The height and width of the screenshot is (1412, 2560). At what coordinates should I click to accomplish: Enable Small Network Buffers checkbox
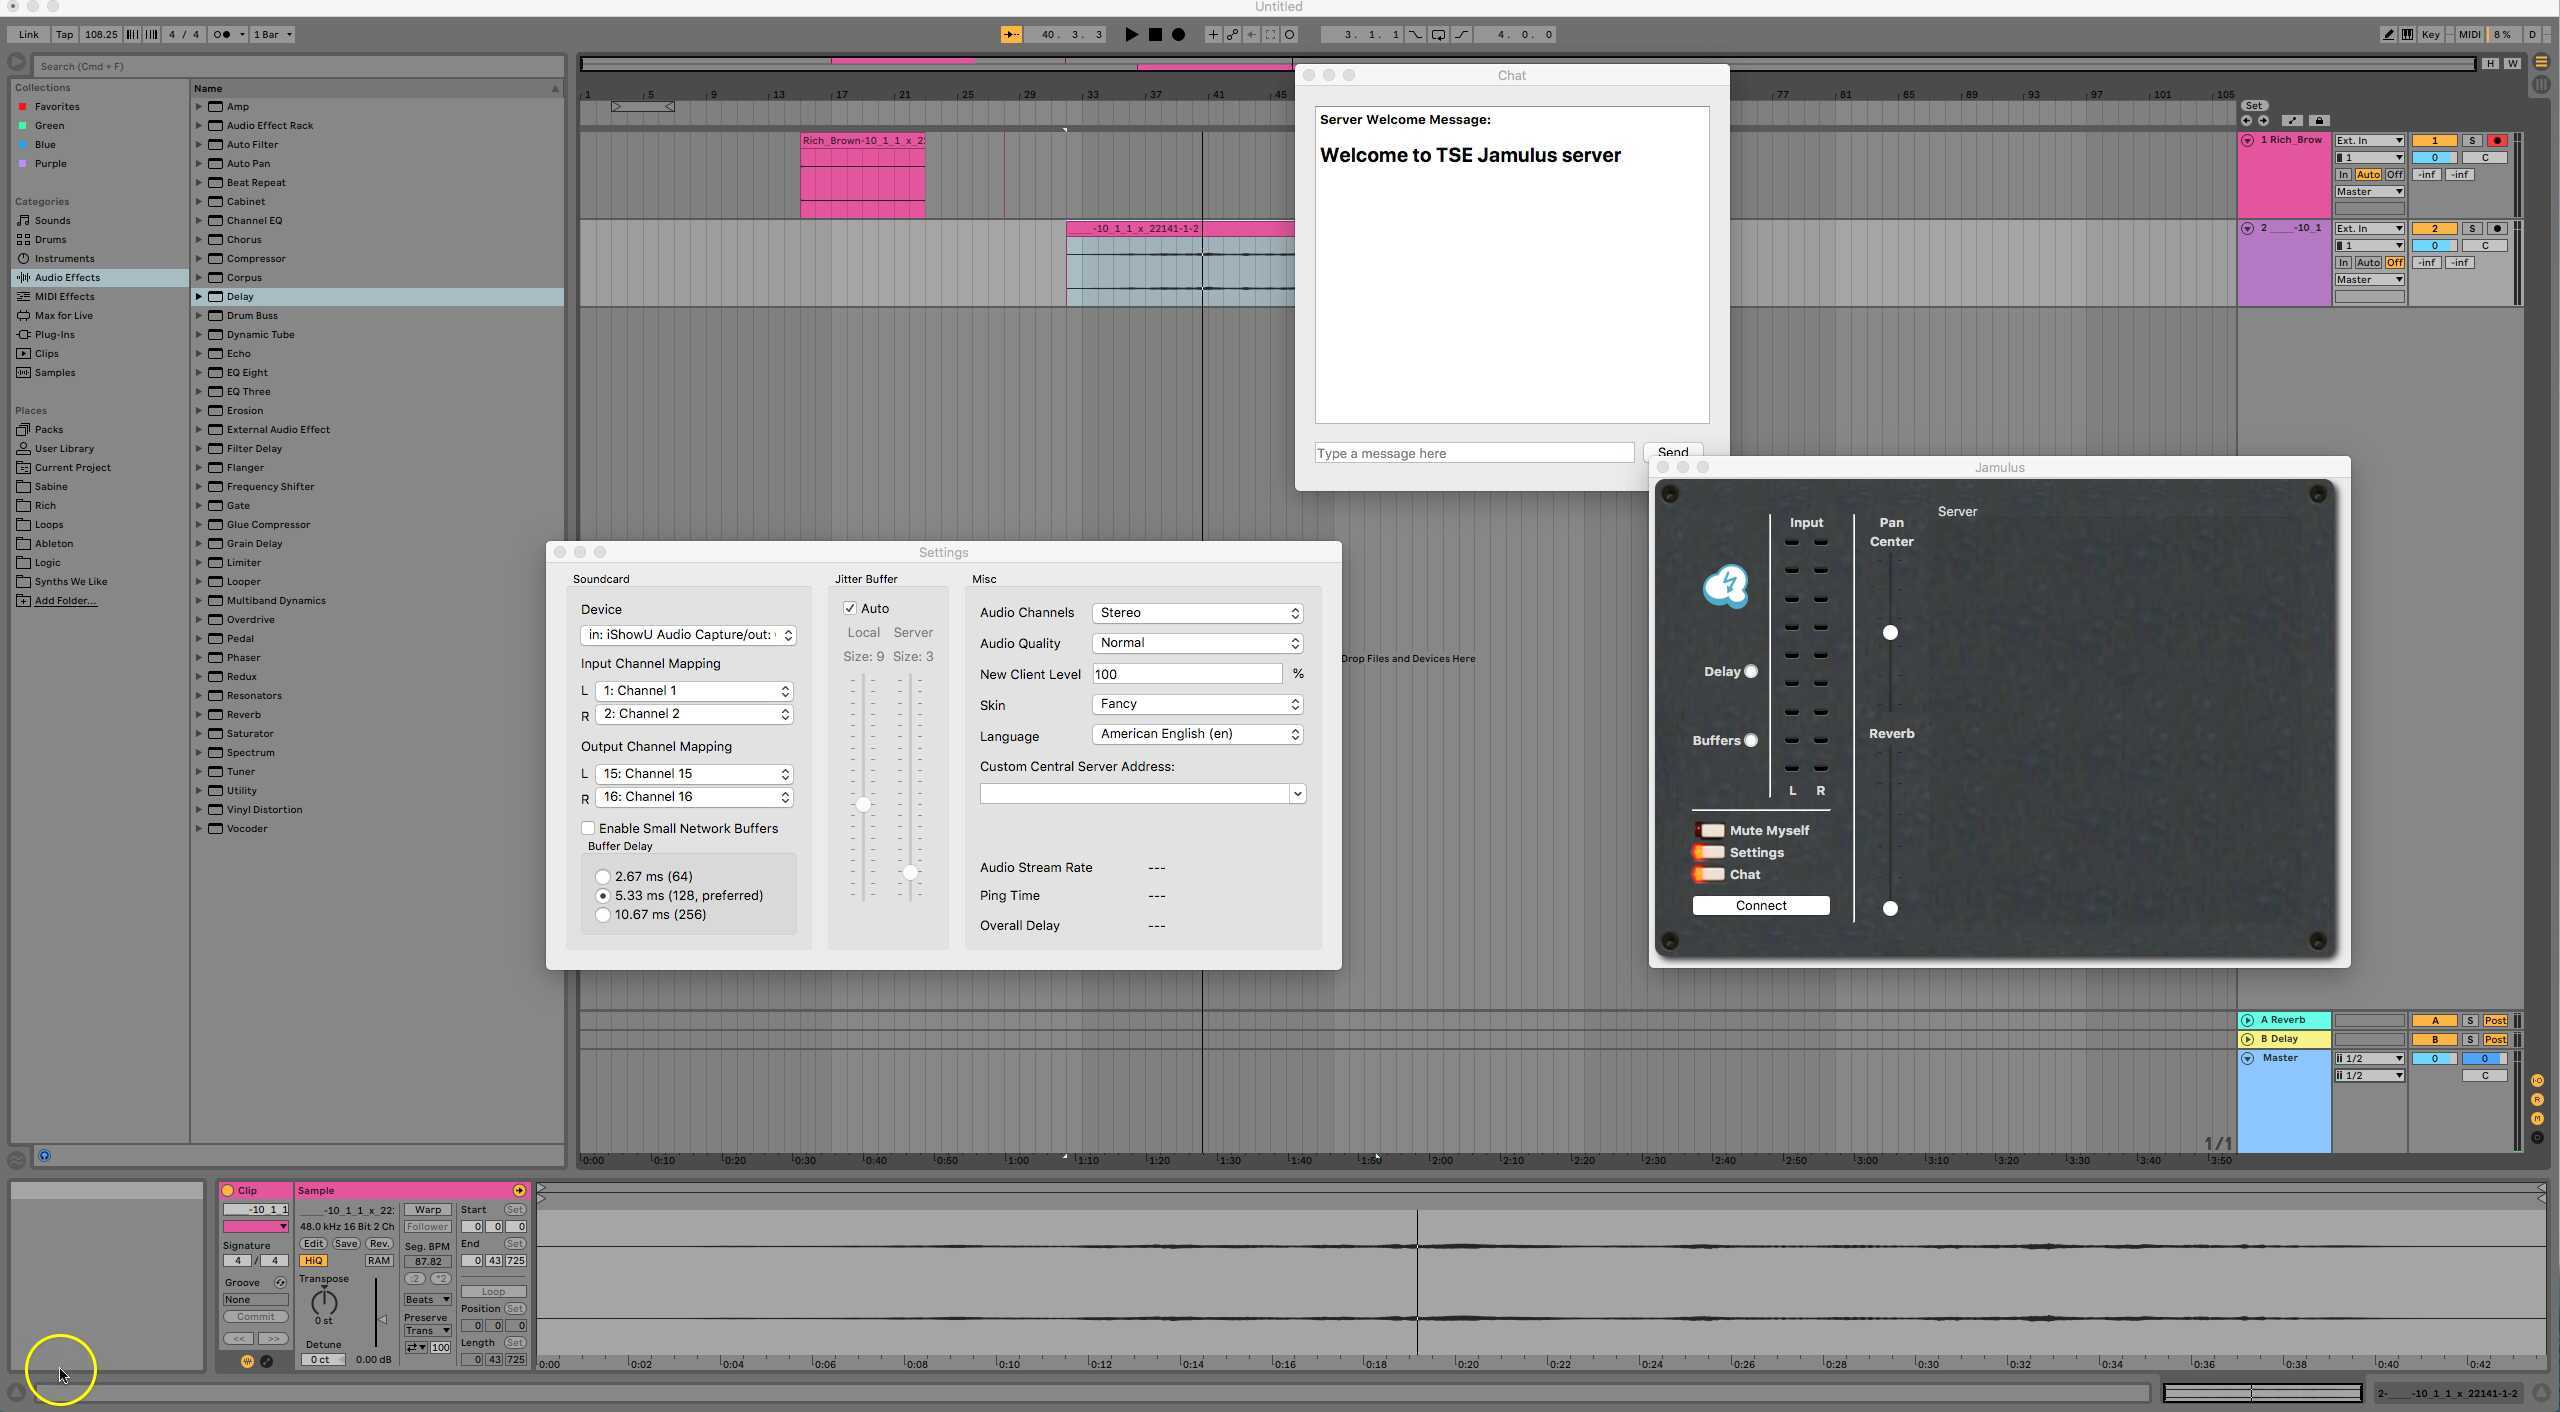point(588,828)
